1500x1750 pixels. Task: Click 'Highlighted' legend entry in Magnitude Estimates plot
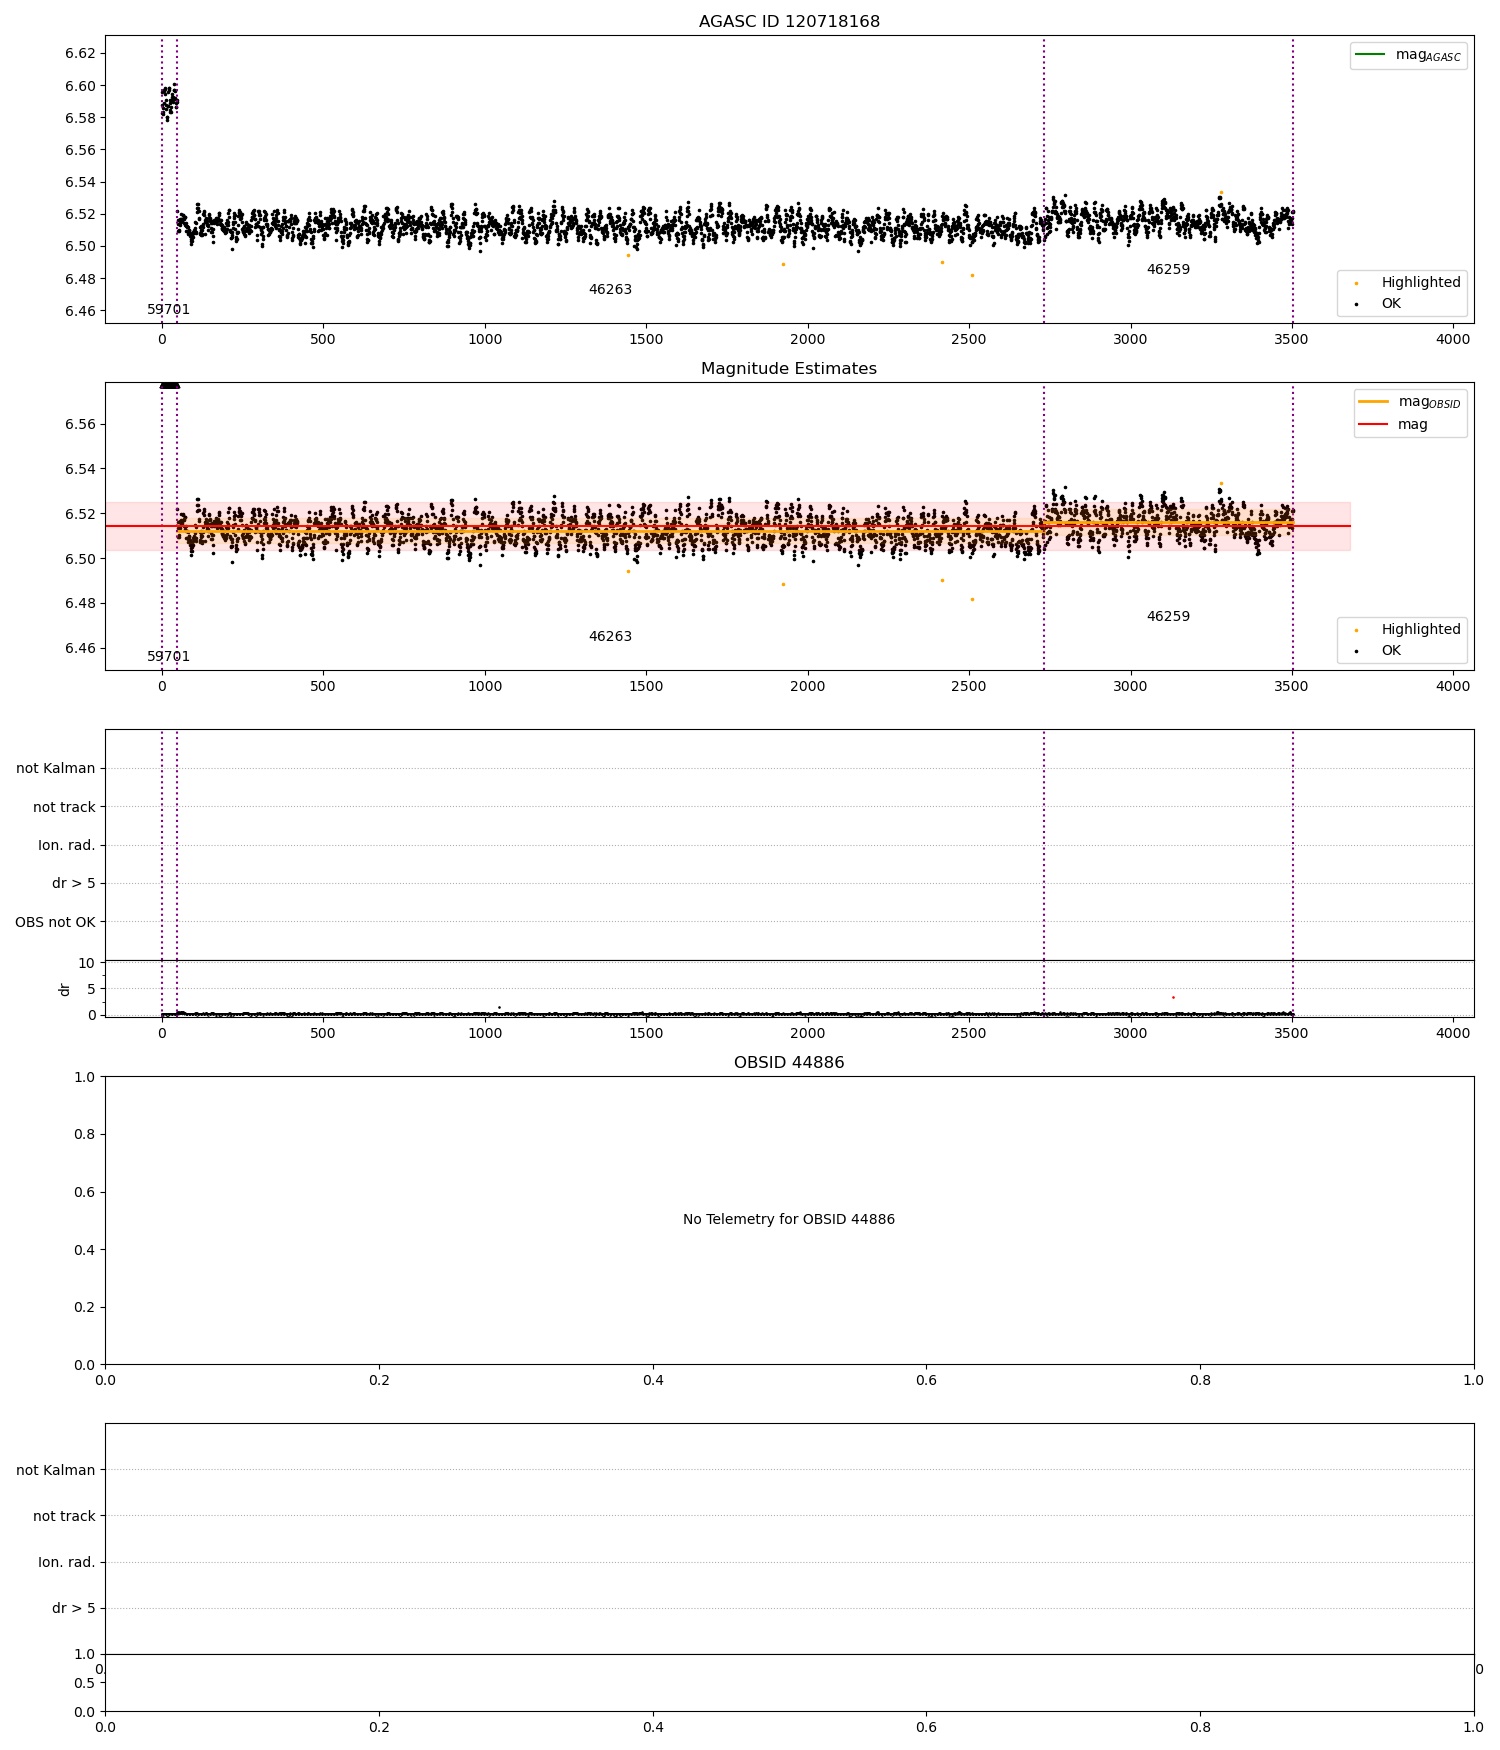click(x=1421, y=629)
